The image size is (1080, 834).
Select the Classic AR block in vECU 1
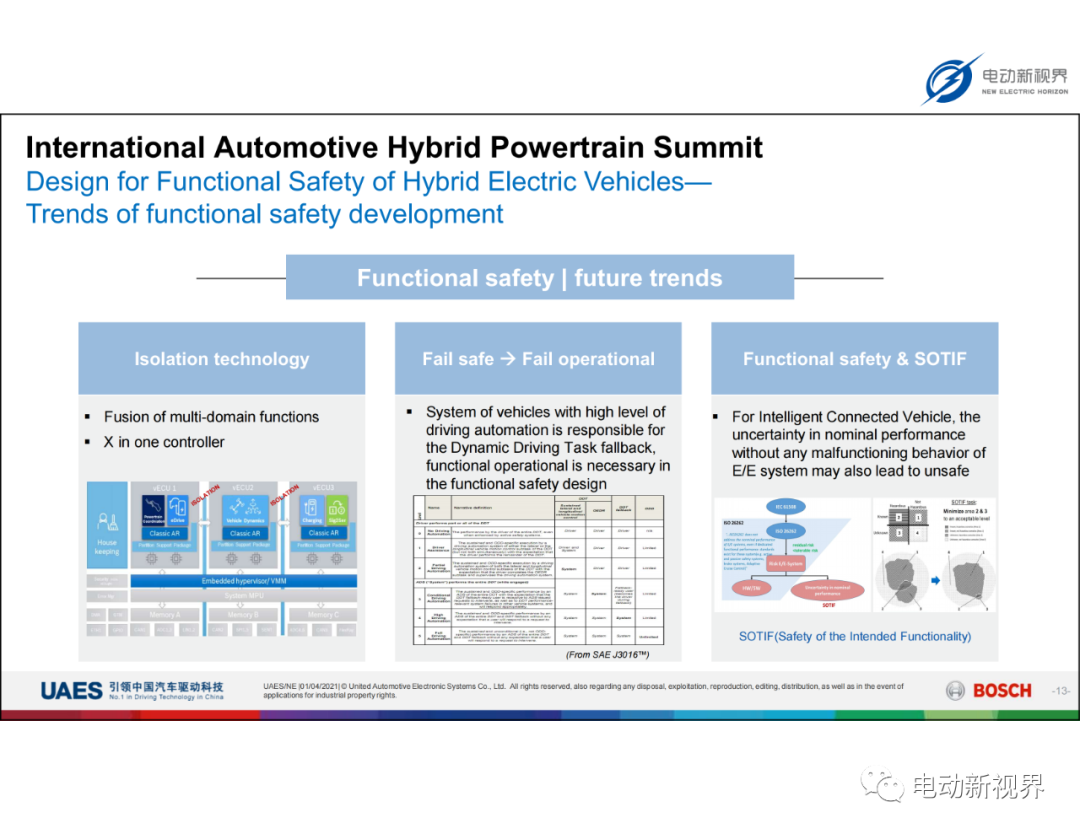165,533
